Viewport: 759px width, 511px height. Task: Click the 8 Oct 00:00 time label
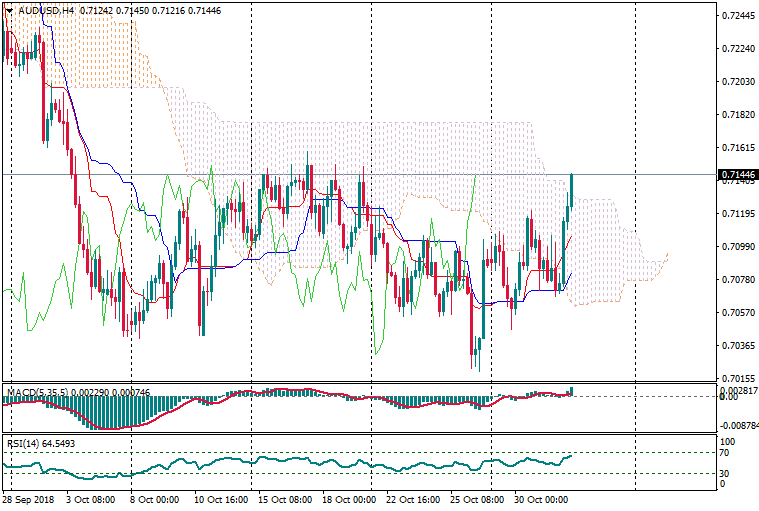153,498
